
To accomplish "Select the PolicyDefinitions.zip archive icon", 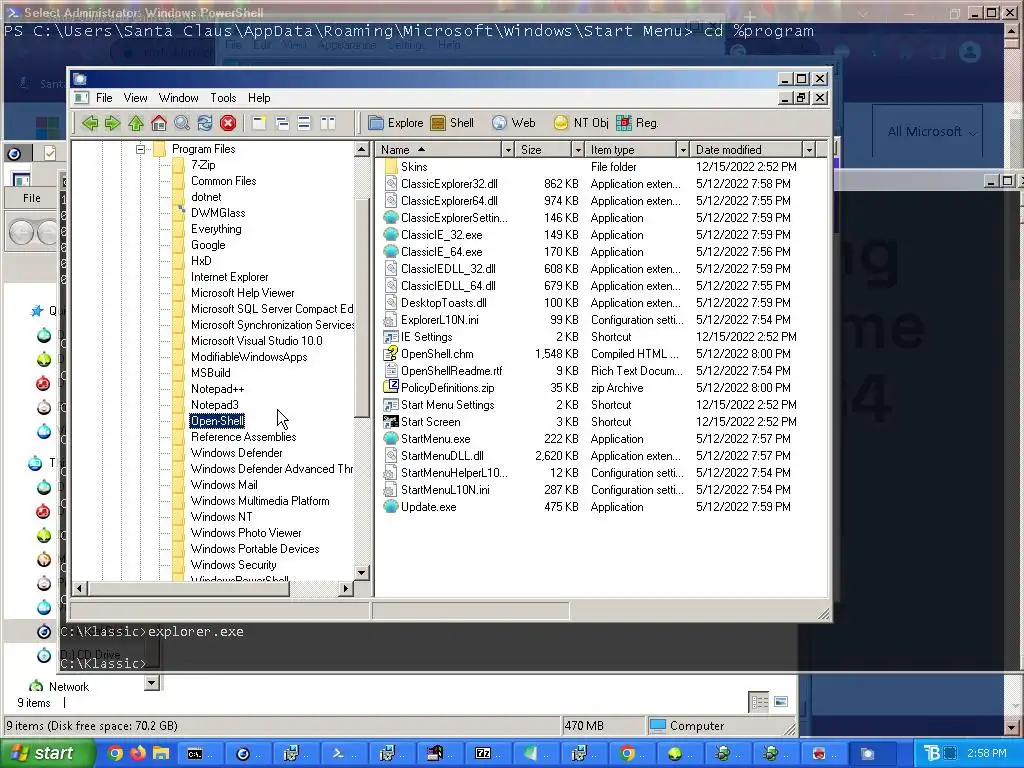I will tap(391, 388).
